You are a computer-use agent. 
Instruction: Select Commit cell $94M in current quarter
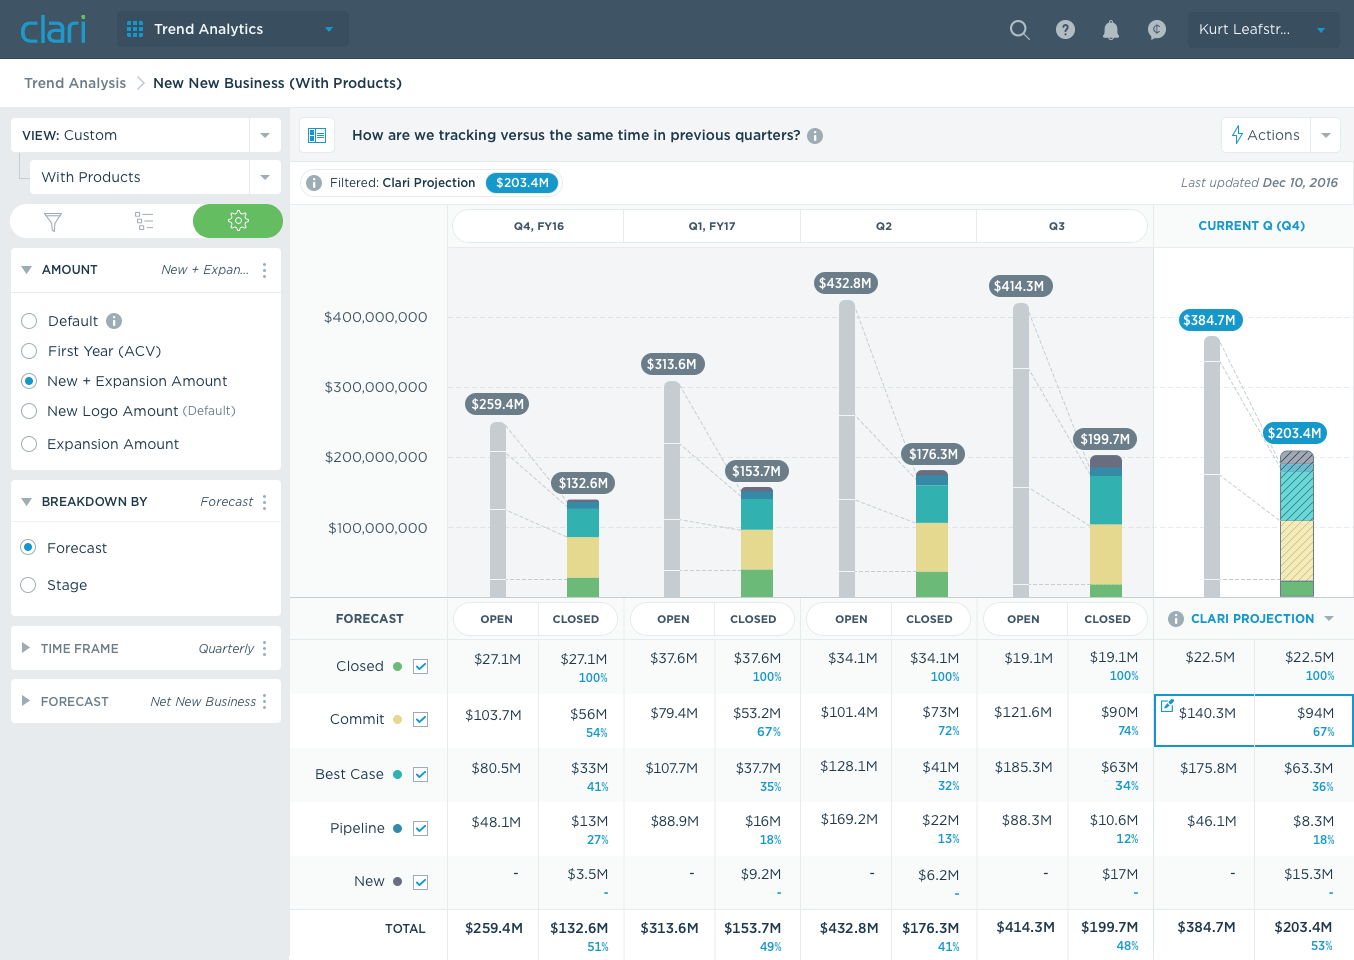[1303, 720]
